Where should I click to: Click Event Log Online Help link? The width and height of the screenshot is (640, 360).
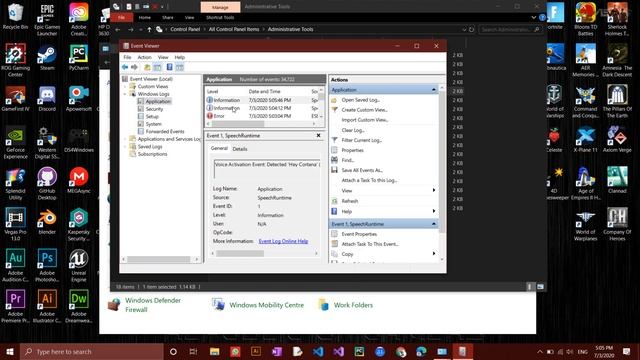click(x=283, y=241)
